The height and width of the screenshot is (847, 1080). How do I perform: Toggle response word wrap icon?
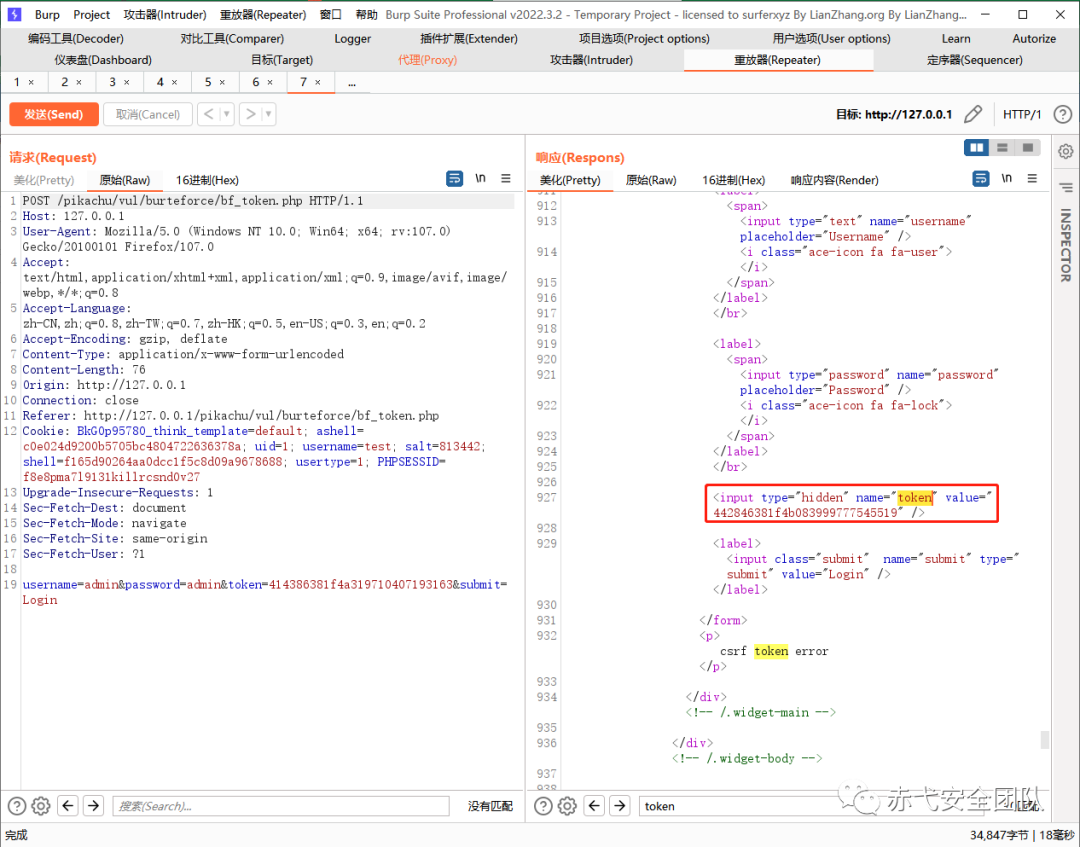tap(981, 179)
